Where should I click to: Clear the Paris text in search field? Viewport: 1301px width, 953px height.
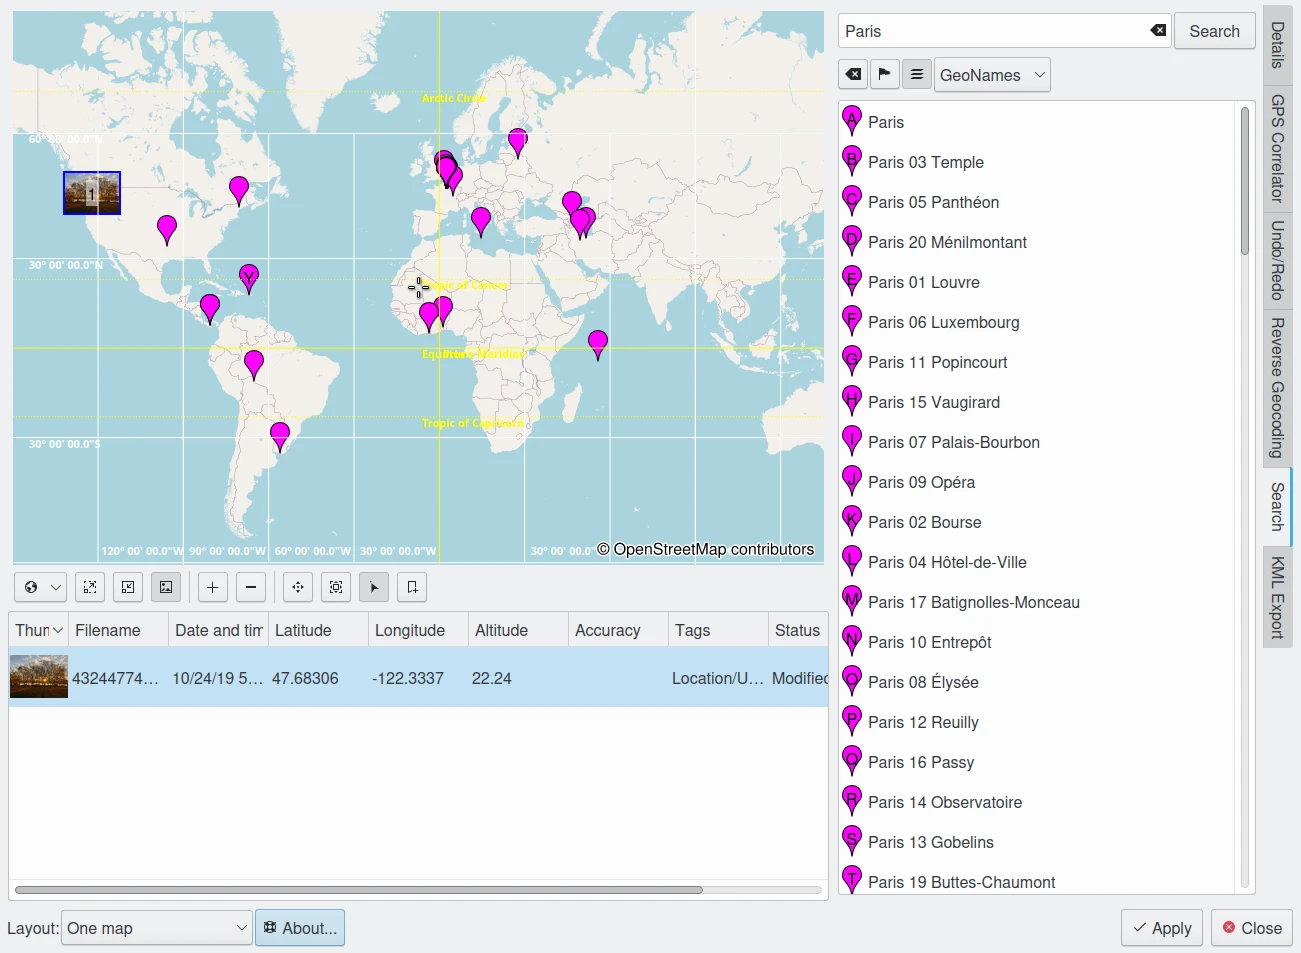point(1158,31)
